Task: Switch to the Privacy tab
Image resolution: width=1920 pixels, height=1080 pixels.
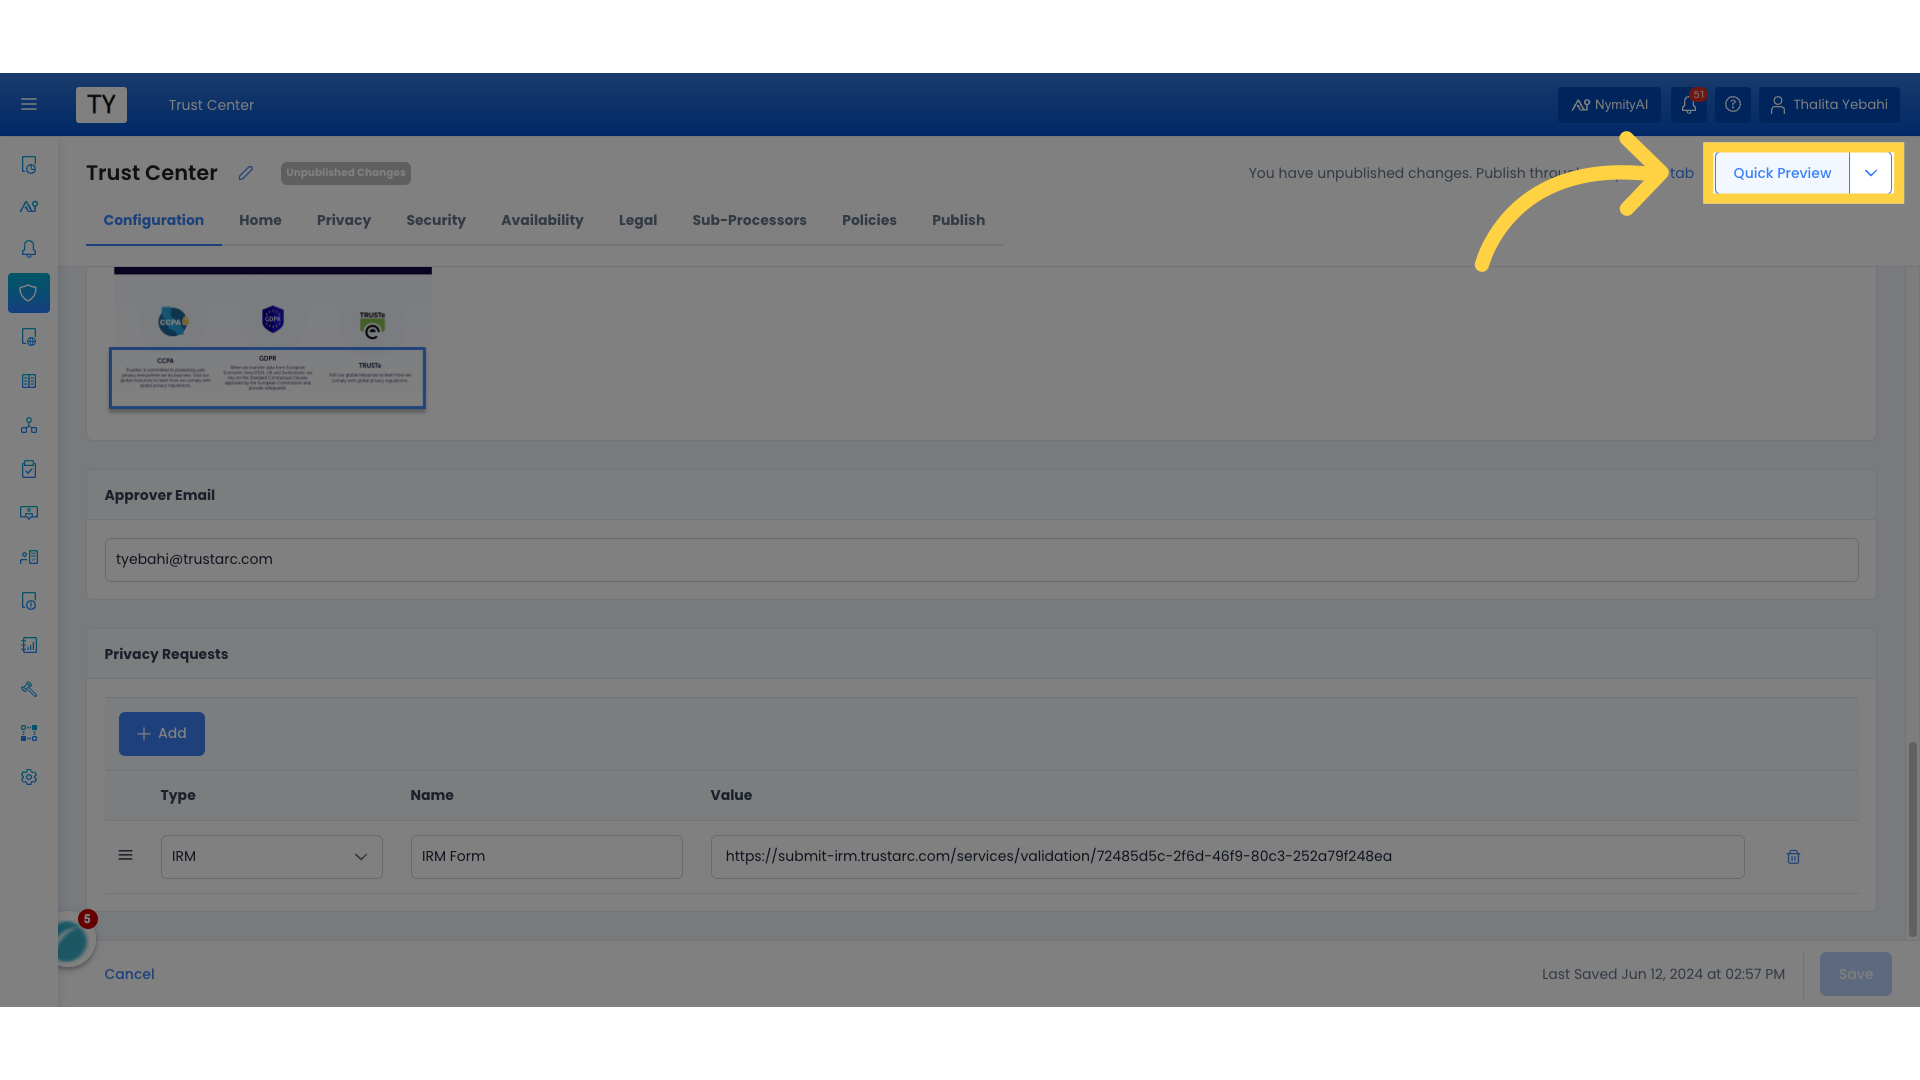Action: pyautogui.click(x=344, y=220)
